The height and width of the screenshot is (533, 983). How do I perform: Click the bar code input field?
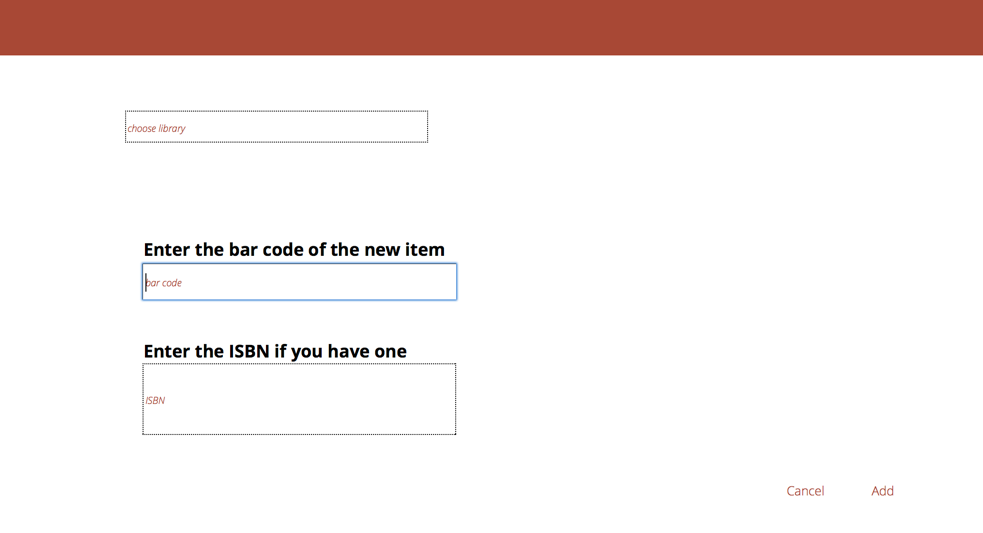pyautogui.click(x=299, y=282)
